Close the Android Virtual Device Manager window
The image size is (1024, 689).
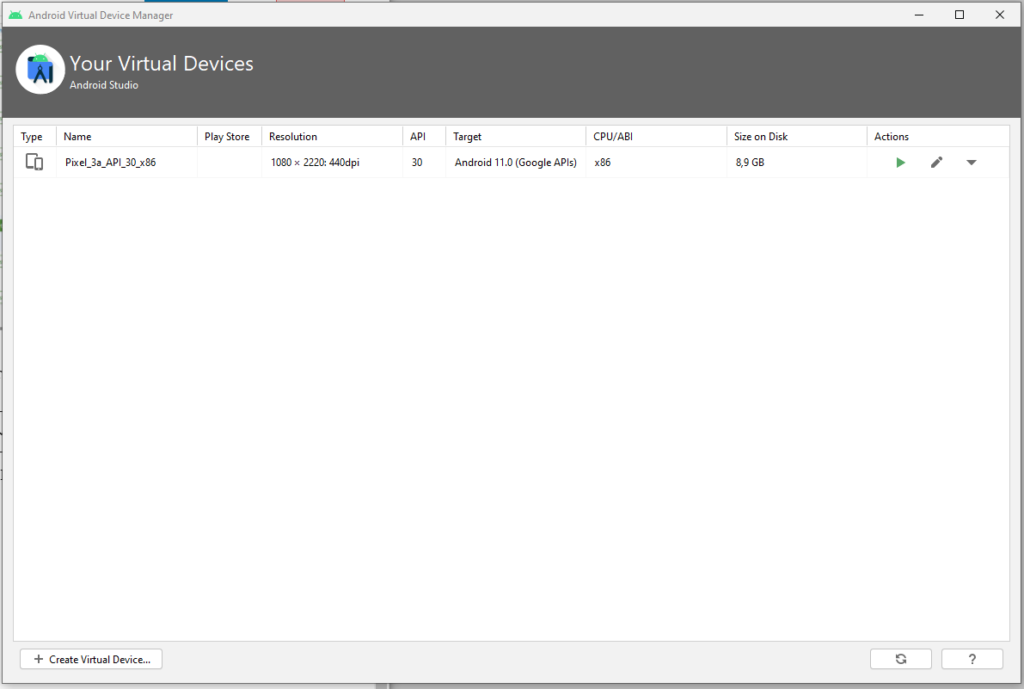pyautogui.click(x=999, y=14)
